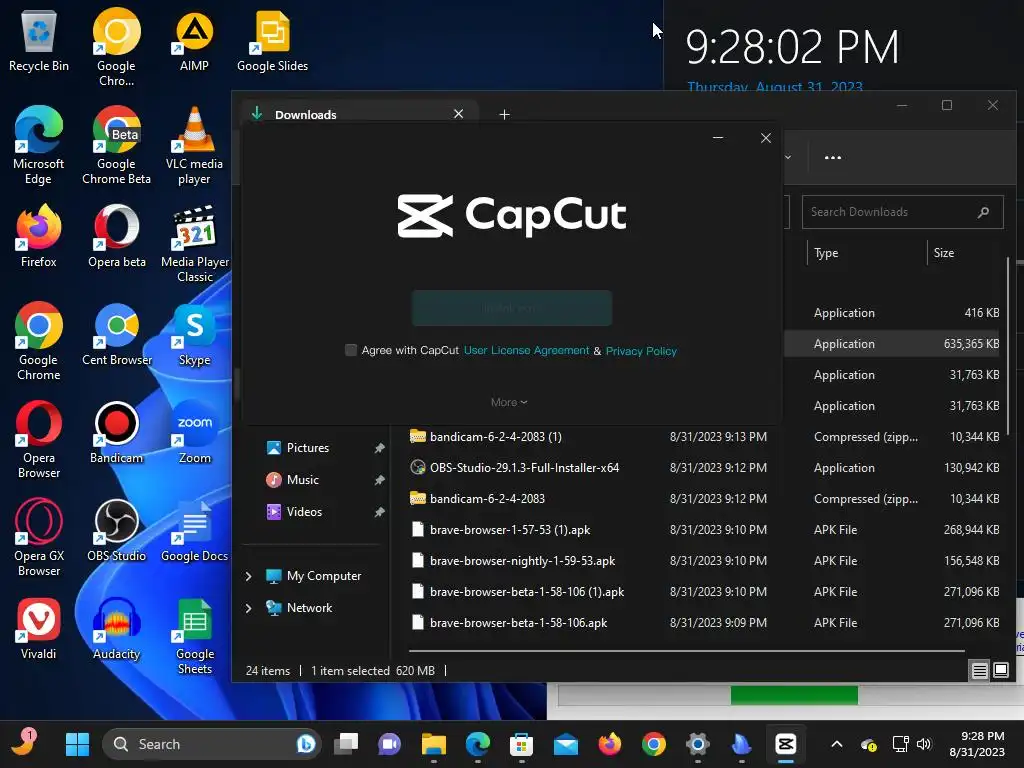Expand My Computer in navigation pane
Viewport: 1024px width, 768px height.
[248, 576]
